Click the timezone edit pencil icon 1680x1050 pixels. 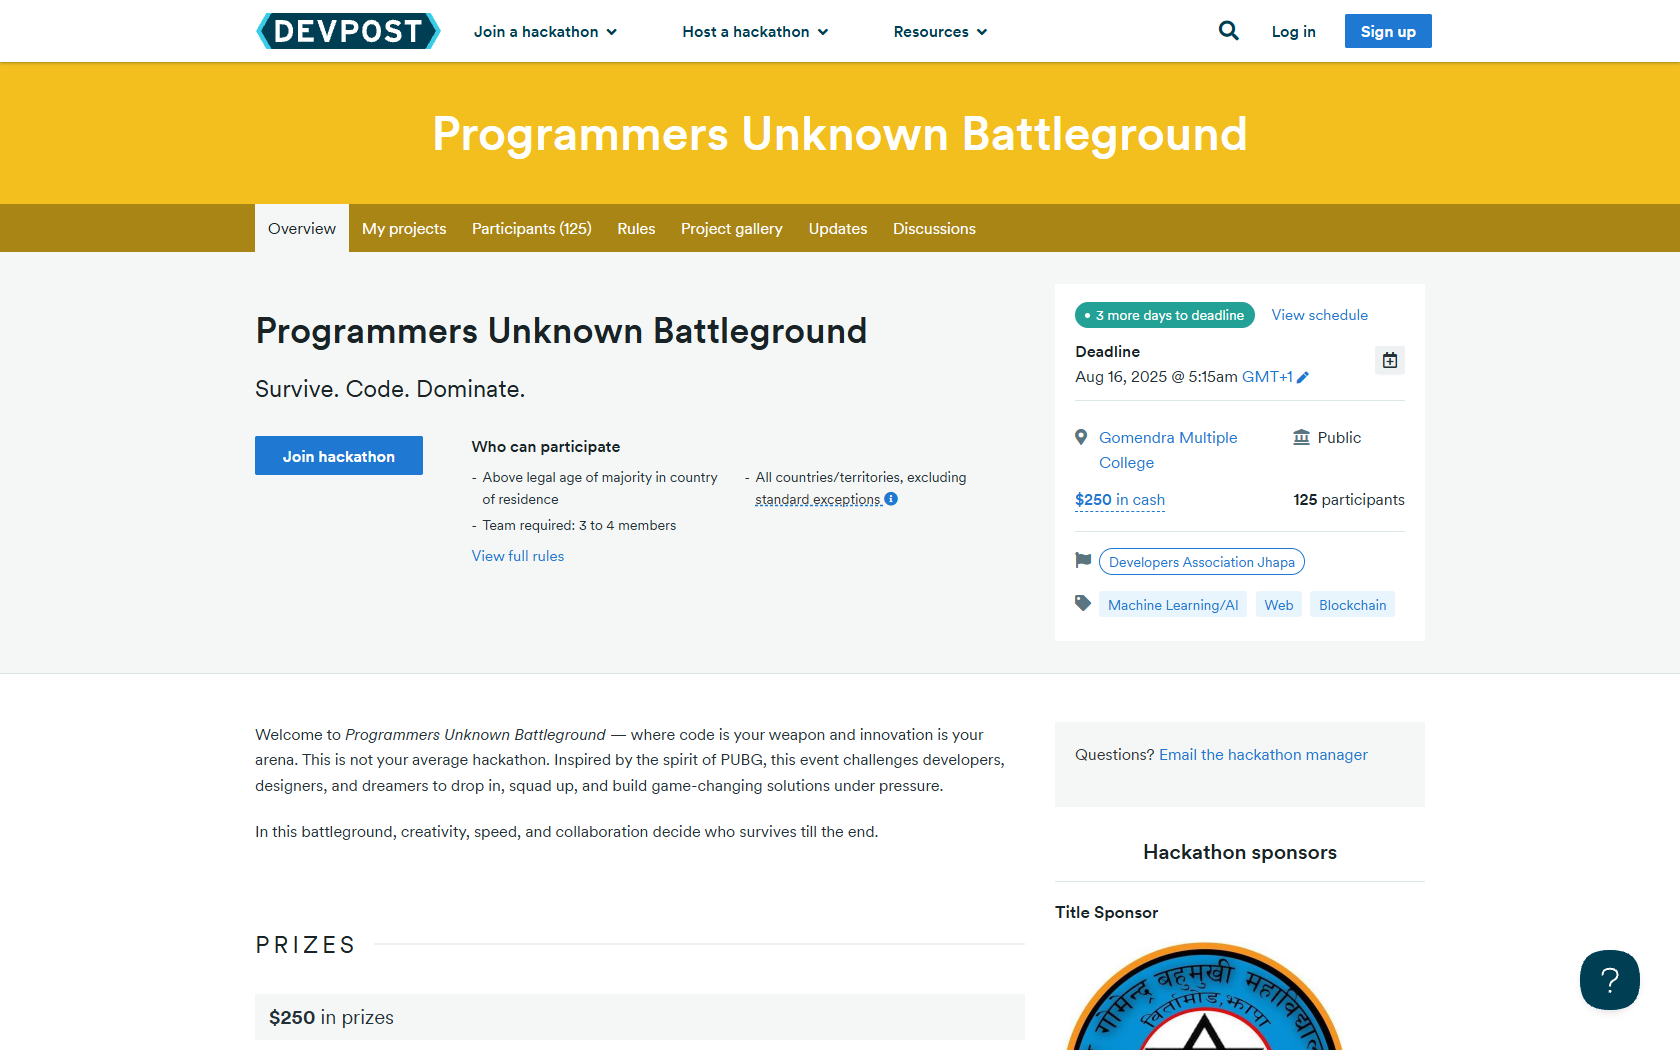(x=1302, y=378)
